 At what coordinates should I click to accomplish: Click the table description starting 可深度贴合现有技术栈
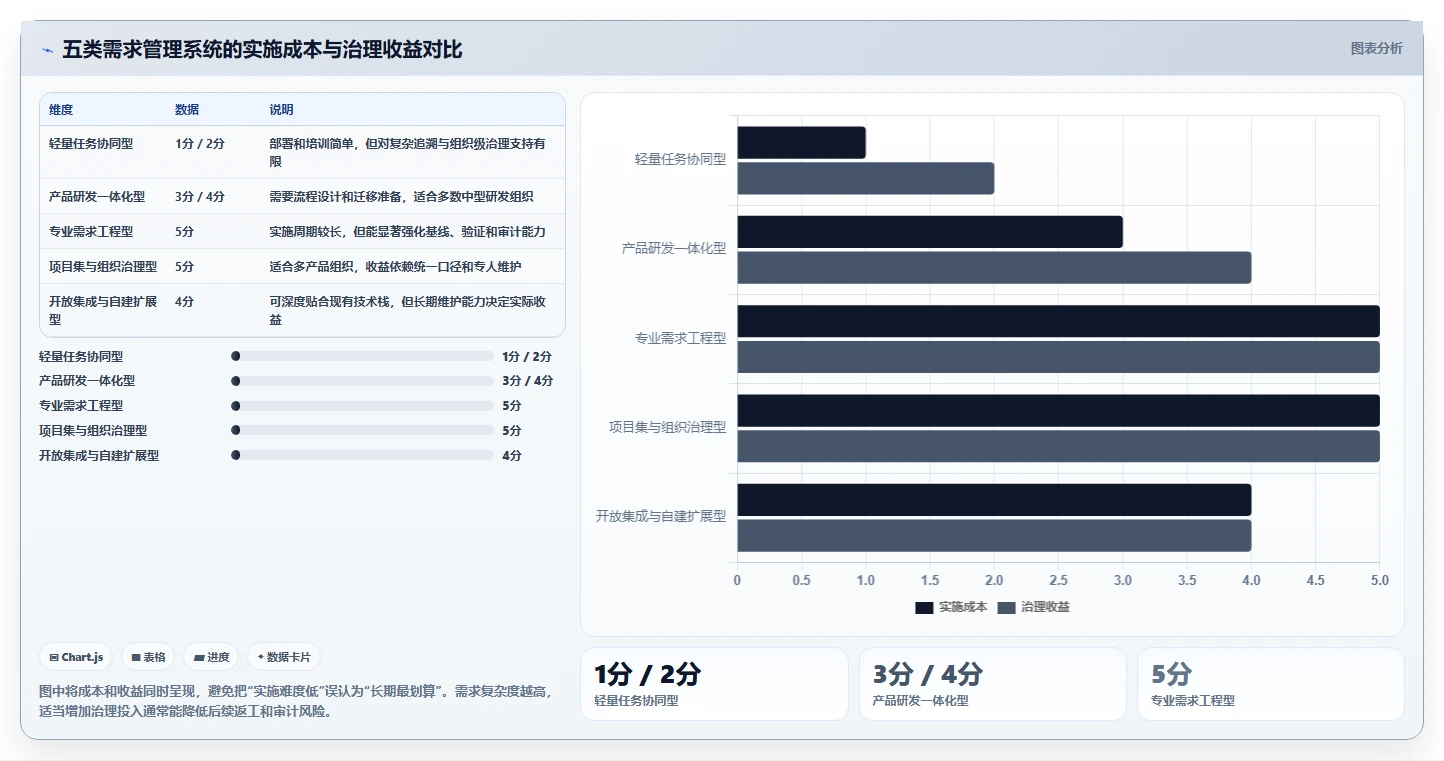(408, 310)
